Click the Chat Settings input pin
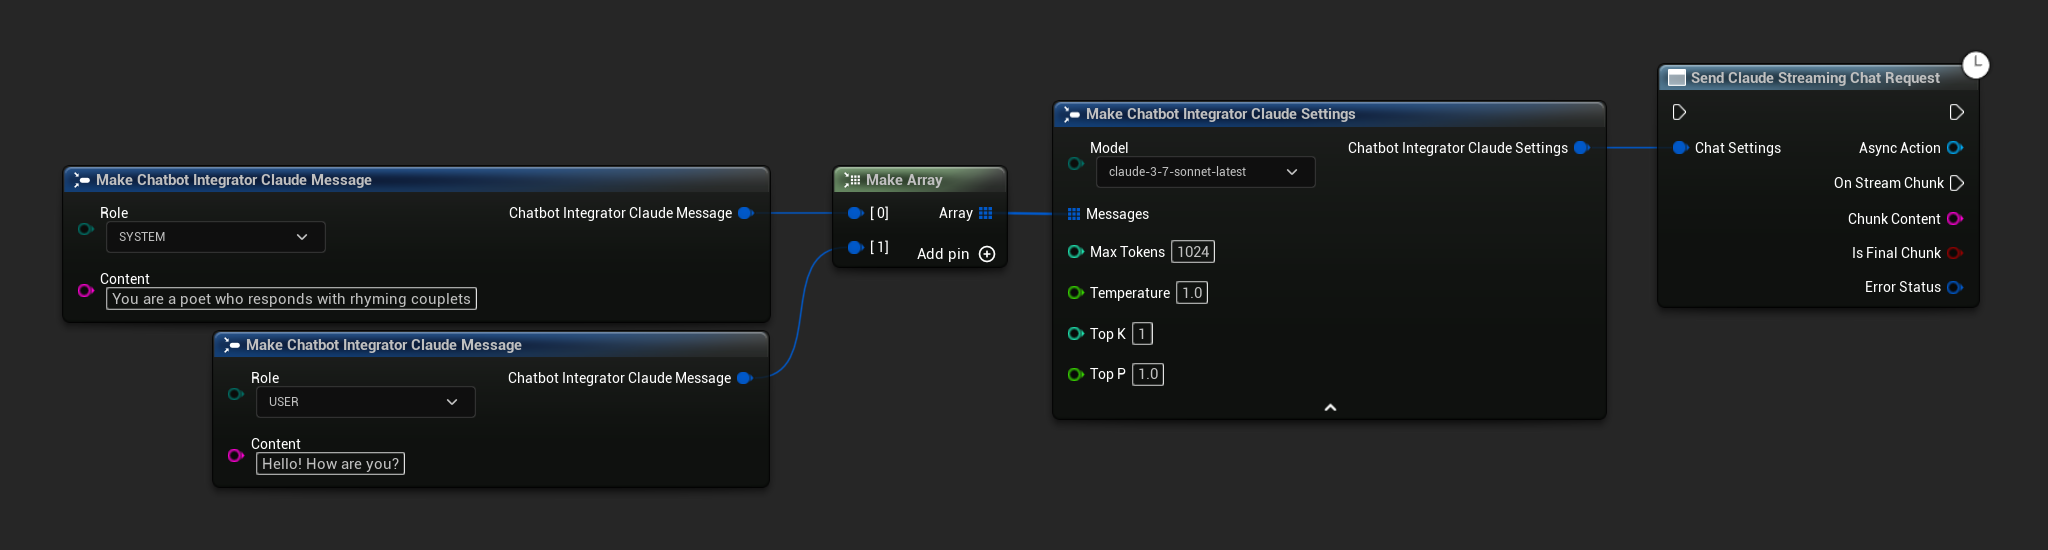 1680,148
